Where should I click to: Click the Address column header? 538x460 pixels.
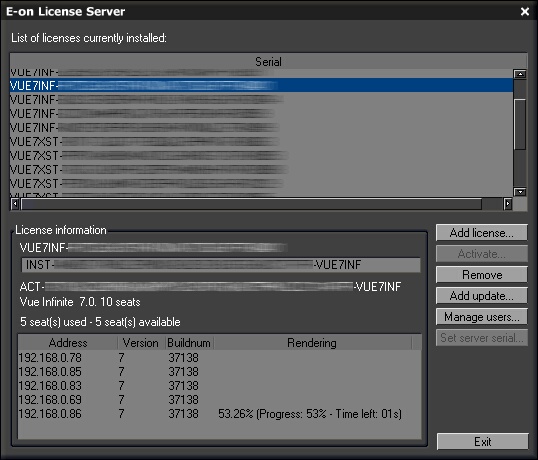click(68, 343)
